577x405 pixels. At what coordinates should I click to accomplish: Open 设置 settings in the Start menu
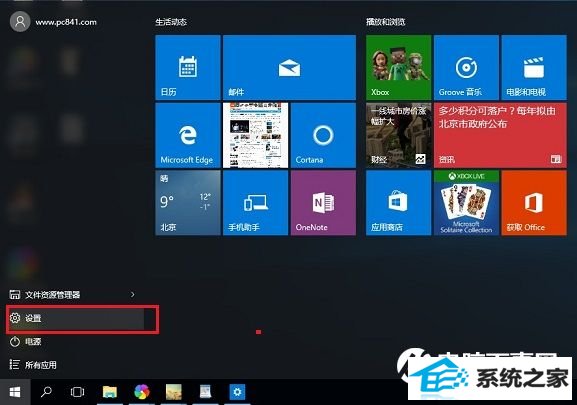tap(76, 319)
